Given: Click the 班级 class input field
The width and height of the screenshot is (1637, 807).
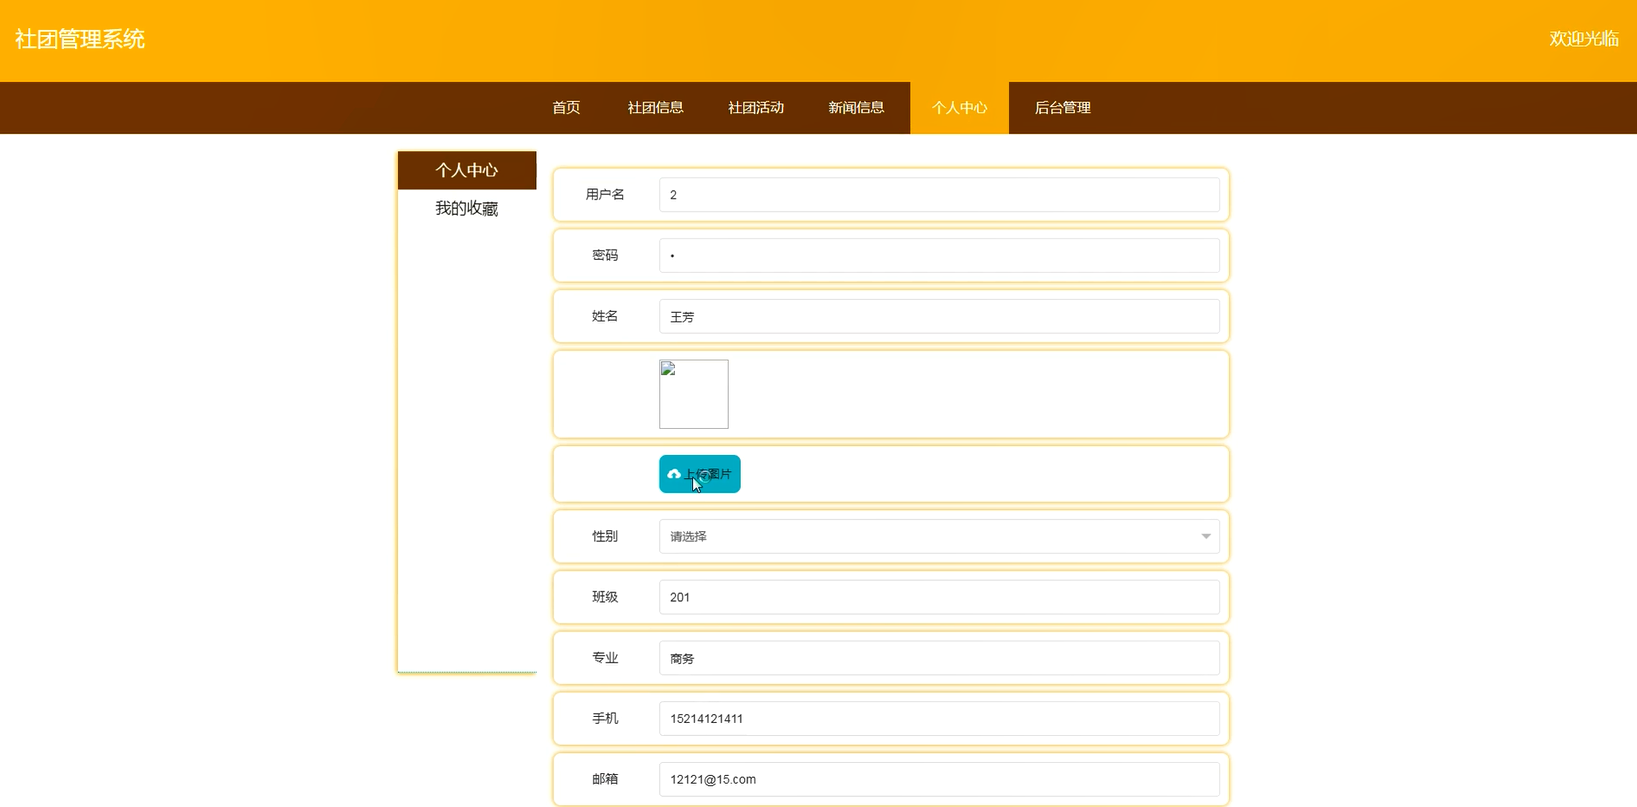Looking at the screenshot, I should tap(938, 597).
